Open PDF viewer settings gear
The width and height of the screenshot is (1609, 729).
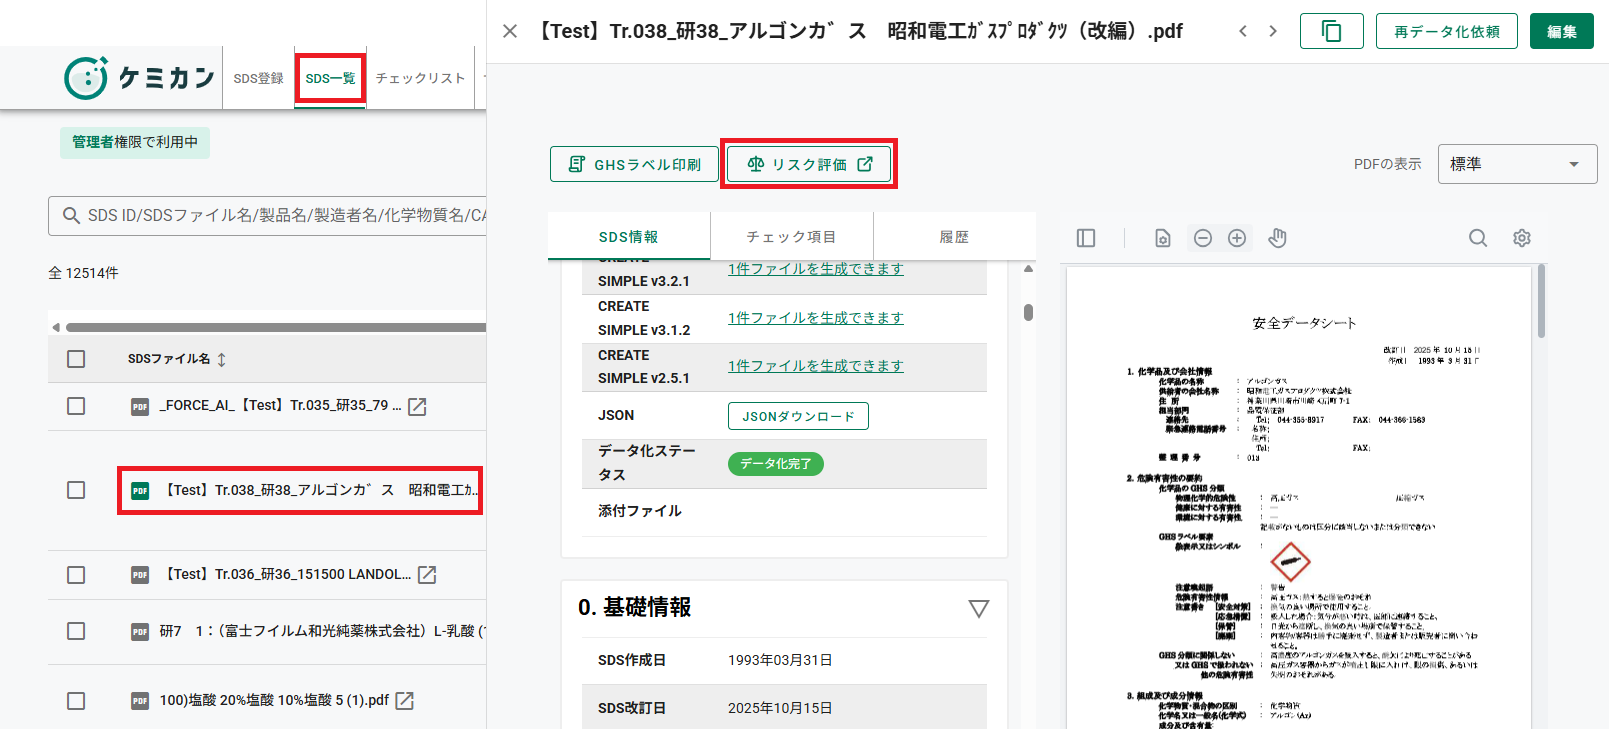1522,238
